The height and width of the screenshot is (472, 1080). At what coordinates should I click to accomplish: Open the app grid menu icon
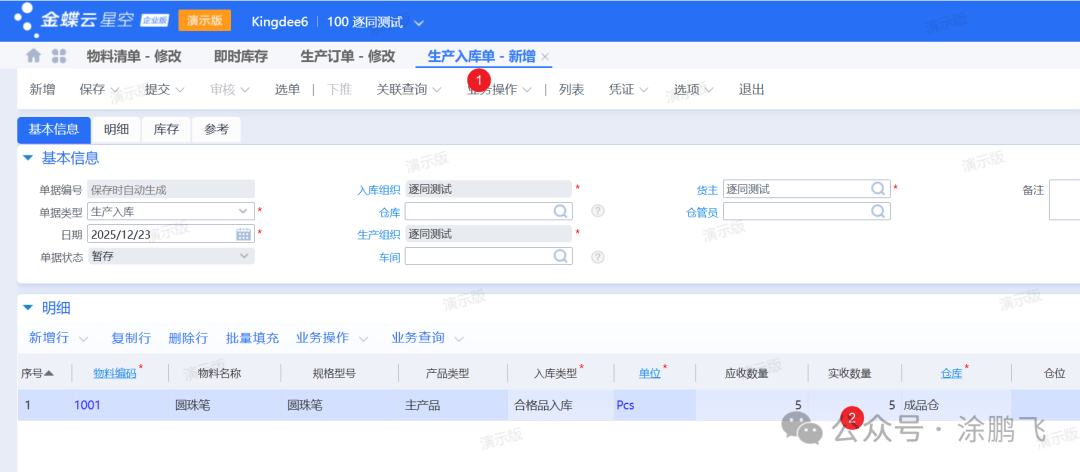pyautogui.click(x=59, y=57)
